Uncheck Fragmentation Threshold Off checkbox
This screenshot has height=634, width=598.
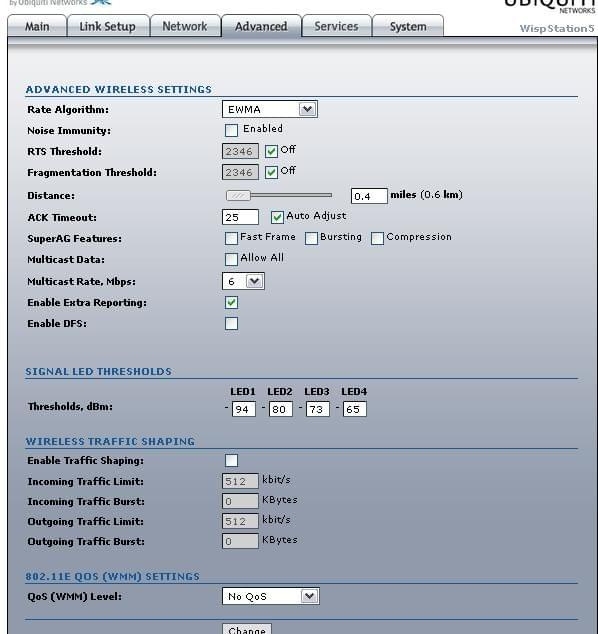coord(271,172)
